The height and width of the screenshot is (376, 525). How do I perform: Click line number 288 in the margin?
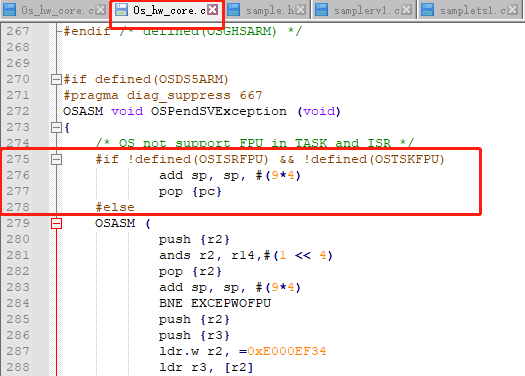coord(18,367)
